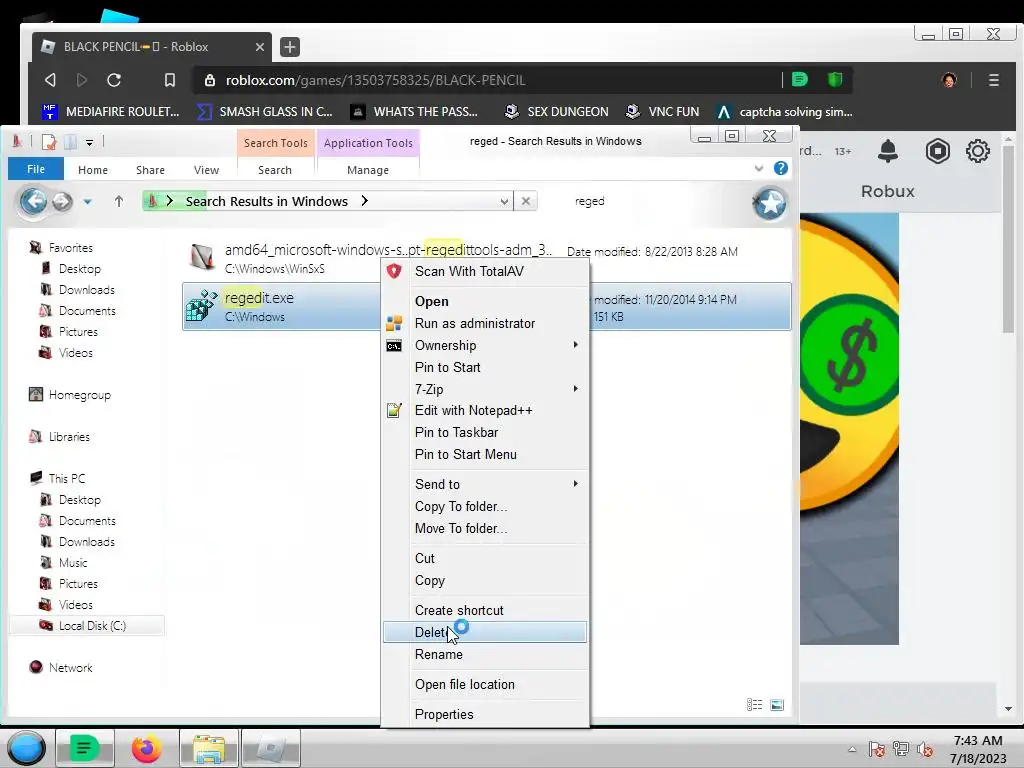1024x768 pixels.
Task: Switch to details view icon
Action: click(x=754, y=705)
